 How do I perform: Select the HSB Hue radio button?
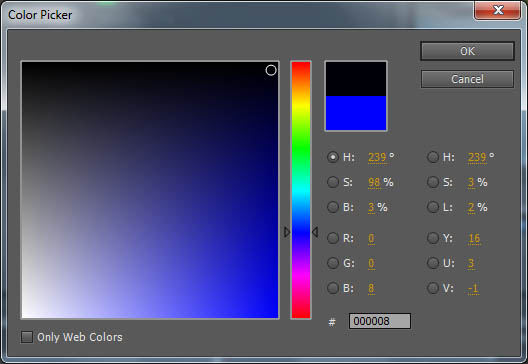333,157
